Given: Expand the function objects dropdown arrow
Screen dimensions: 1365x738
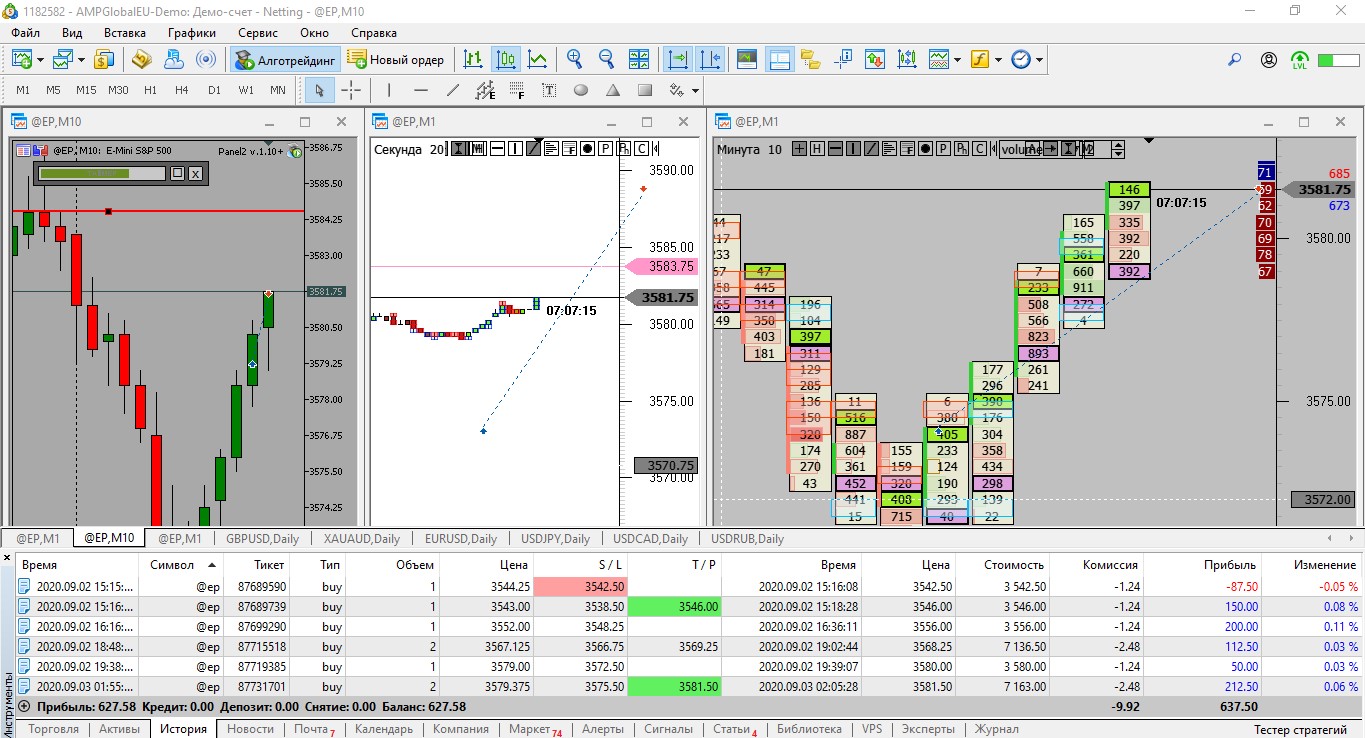Looking at the screenshot, I should click(x=998, y=60).
